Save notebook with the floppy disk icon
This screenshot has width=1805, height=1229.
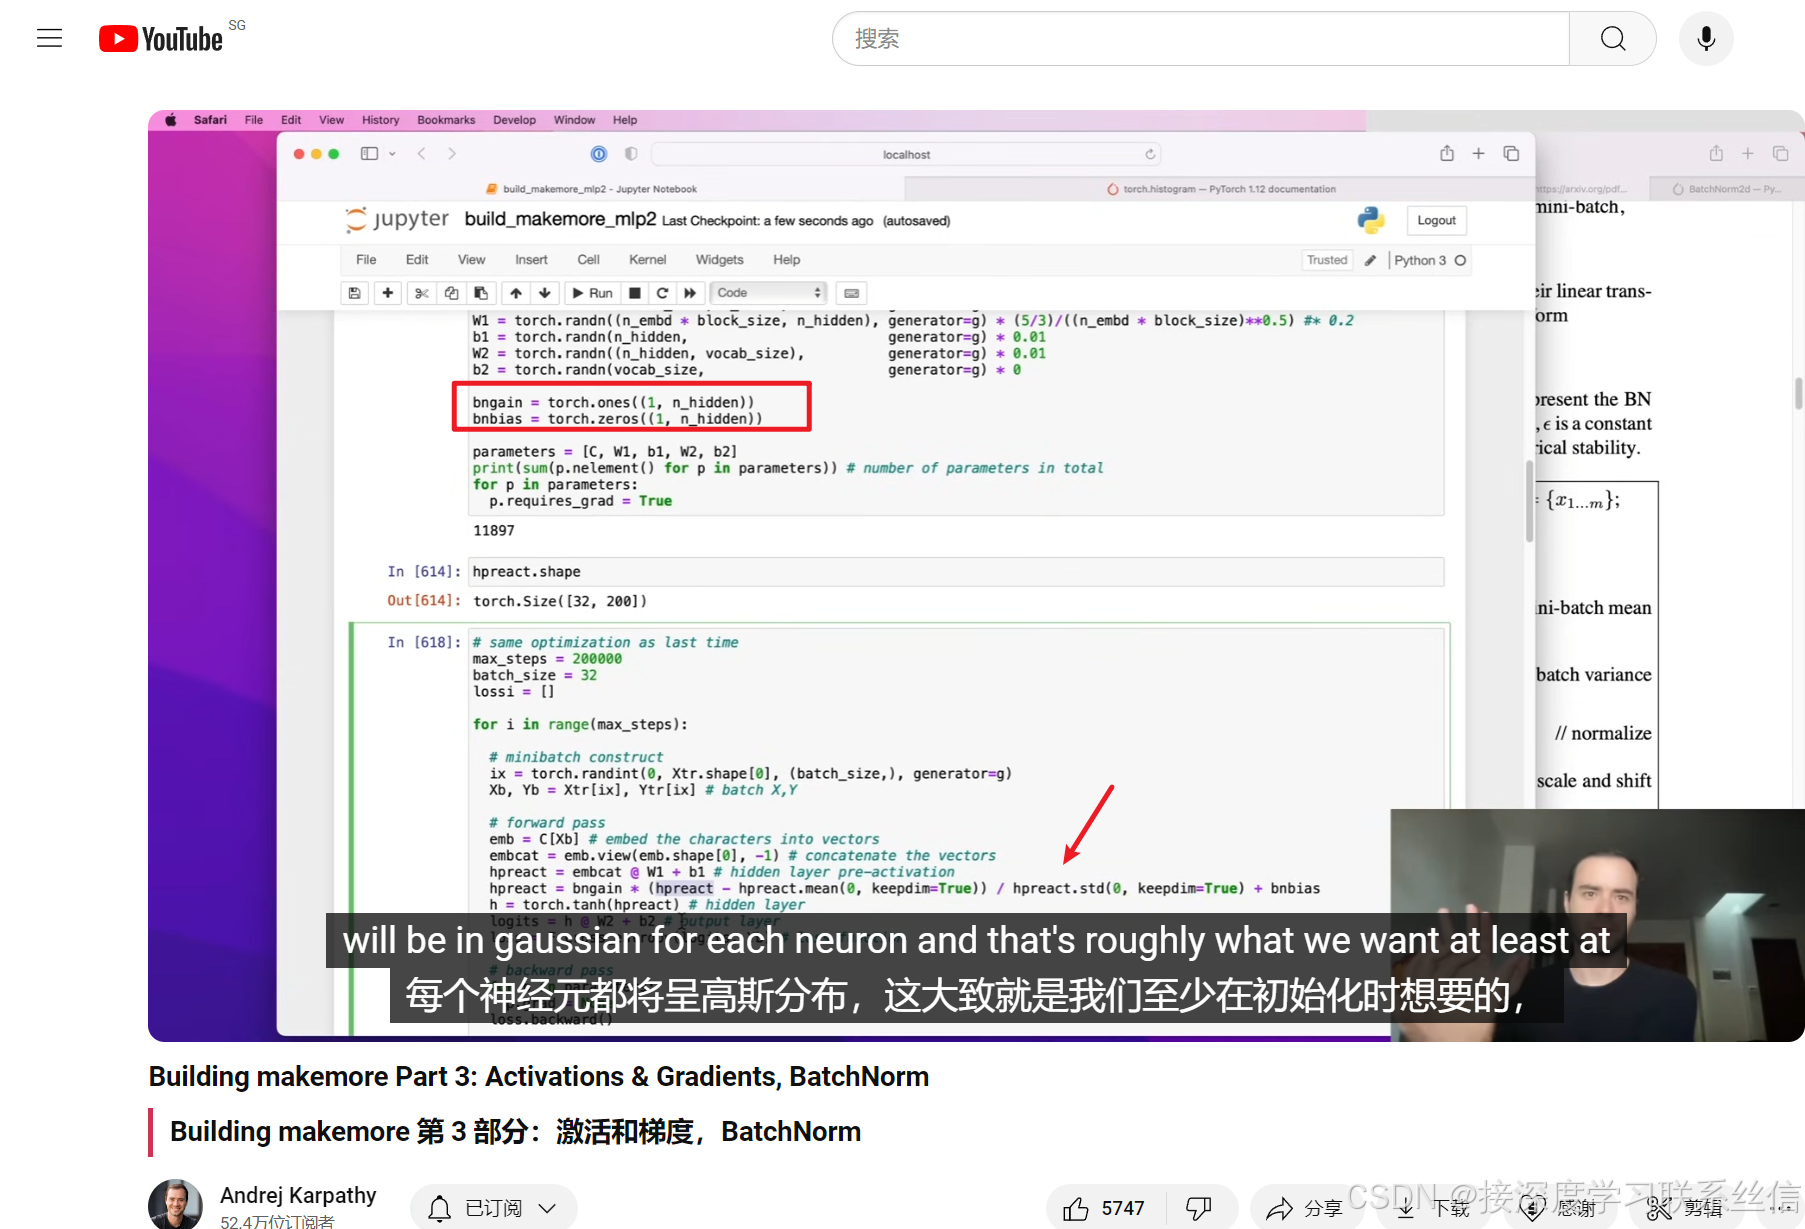[x=354, y=293]
